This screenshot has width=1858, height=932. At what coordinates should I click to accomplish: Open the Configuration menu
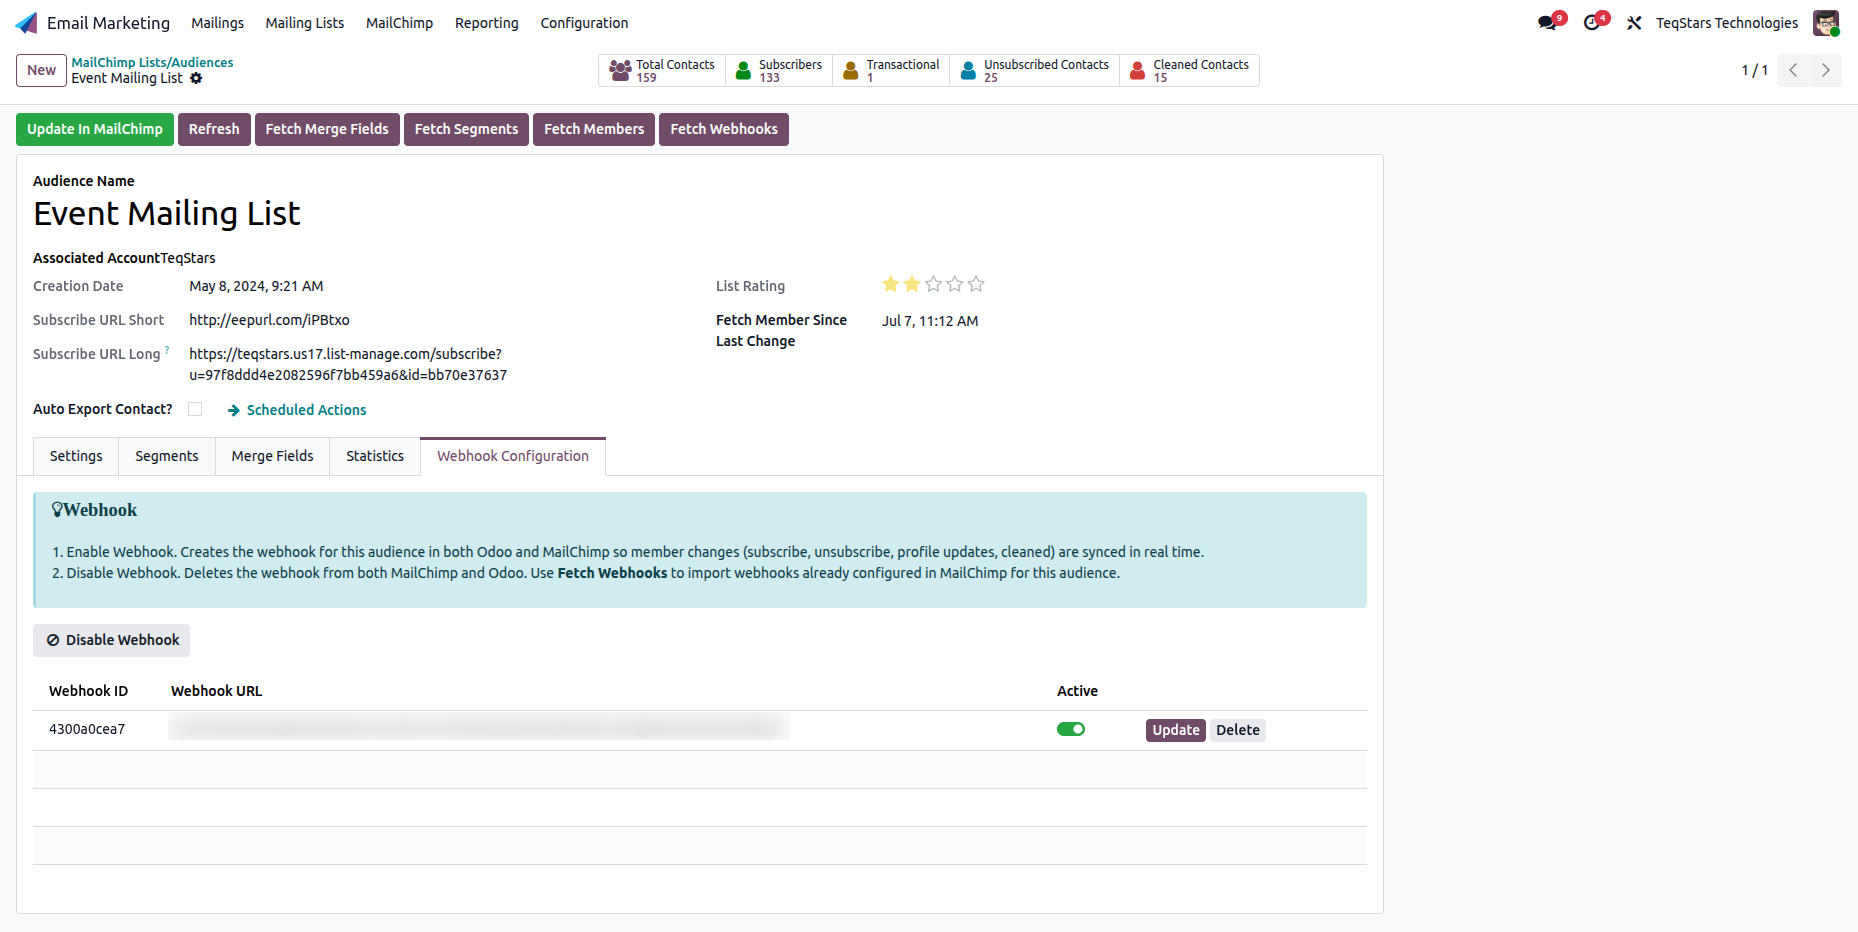[x=584, y=23]
